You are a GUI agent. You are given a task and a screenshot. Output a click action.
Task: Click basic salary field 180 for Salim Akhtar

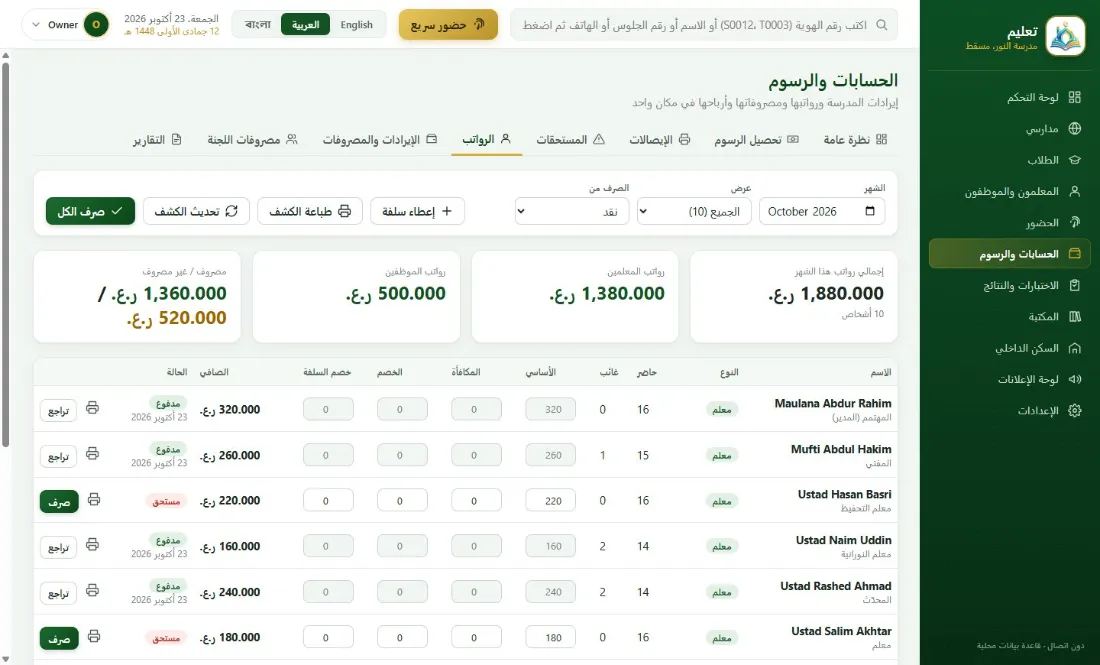(x=551, y=638)
